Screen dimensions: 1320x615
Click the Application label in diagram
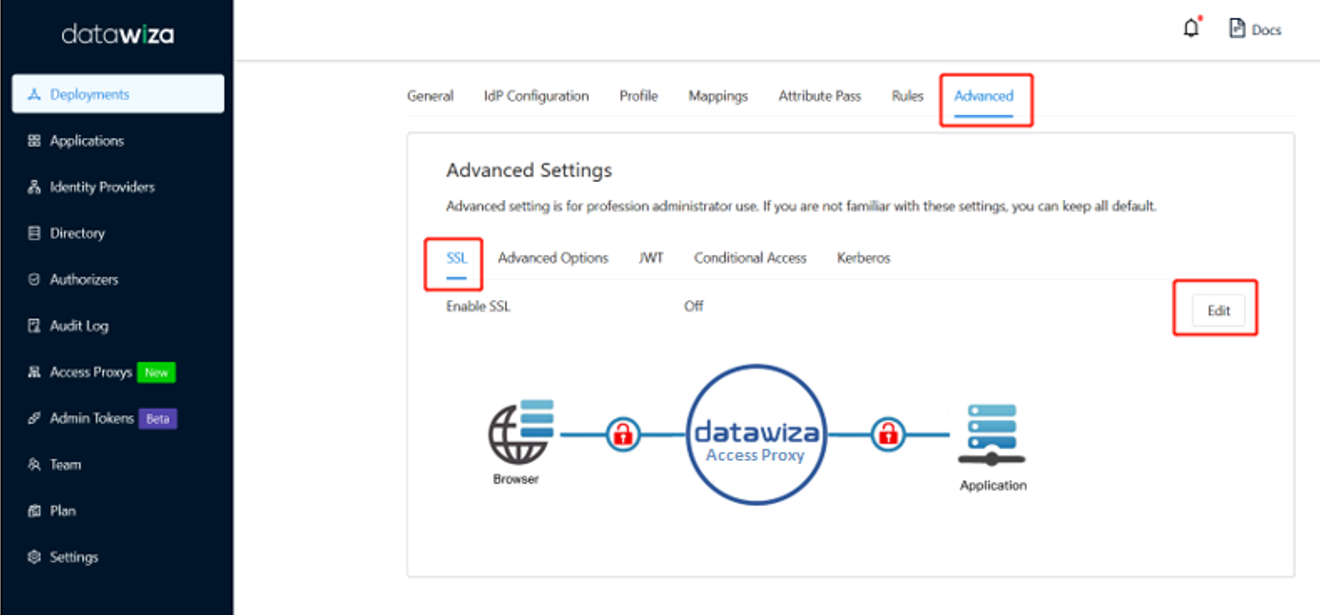coord(993,485)
